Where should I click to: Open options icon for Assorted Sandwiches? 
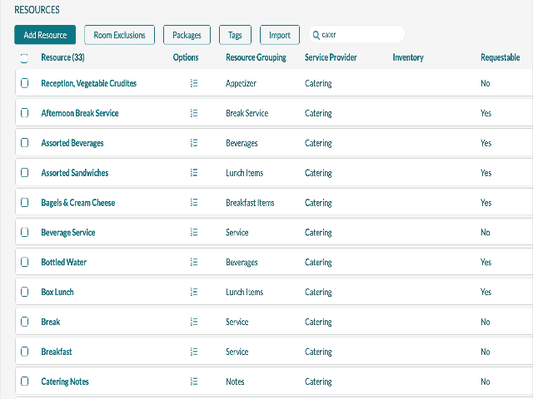[x=194, y=173]
